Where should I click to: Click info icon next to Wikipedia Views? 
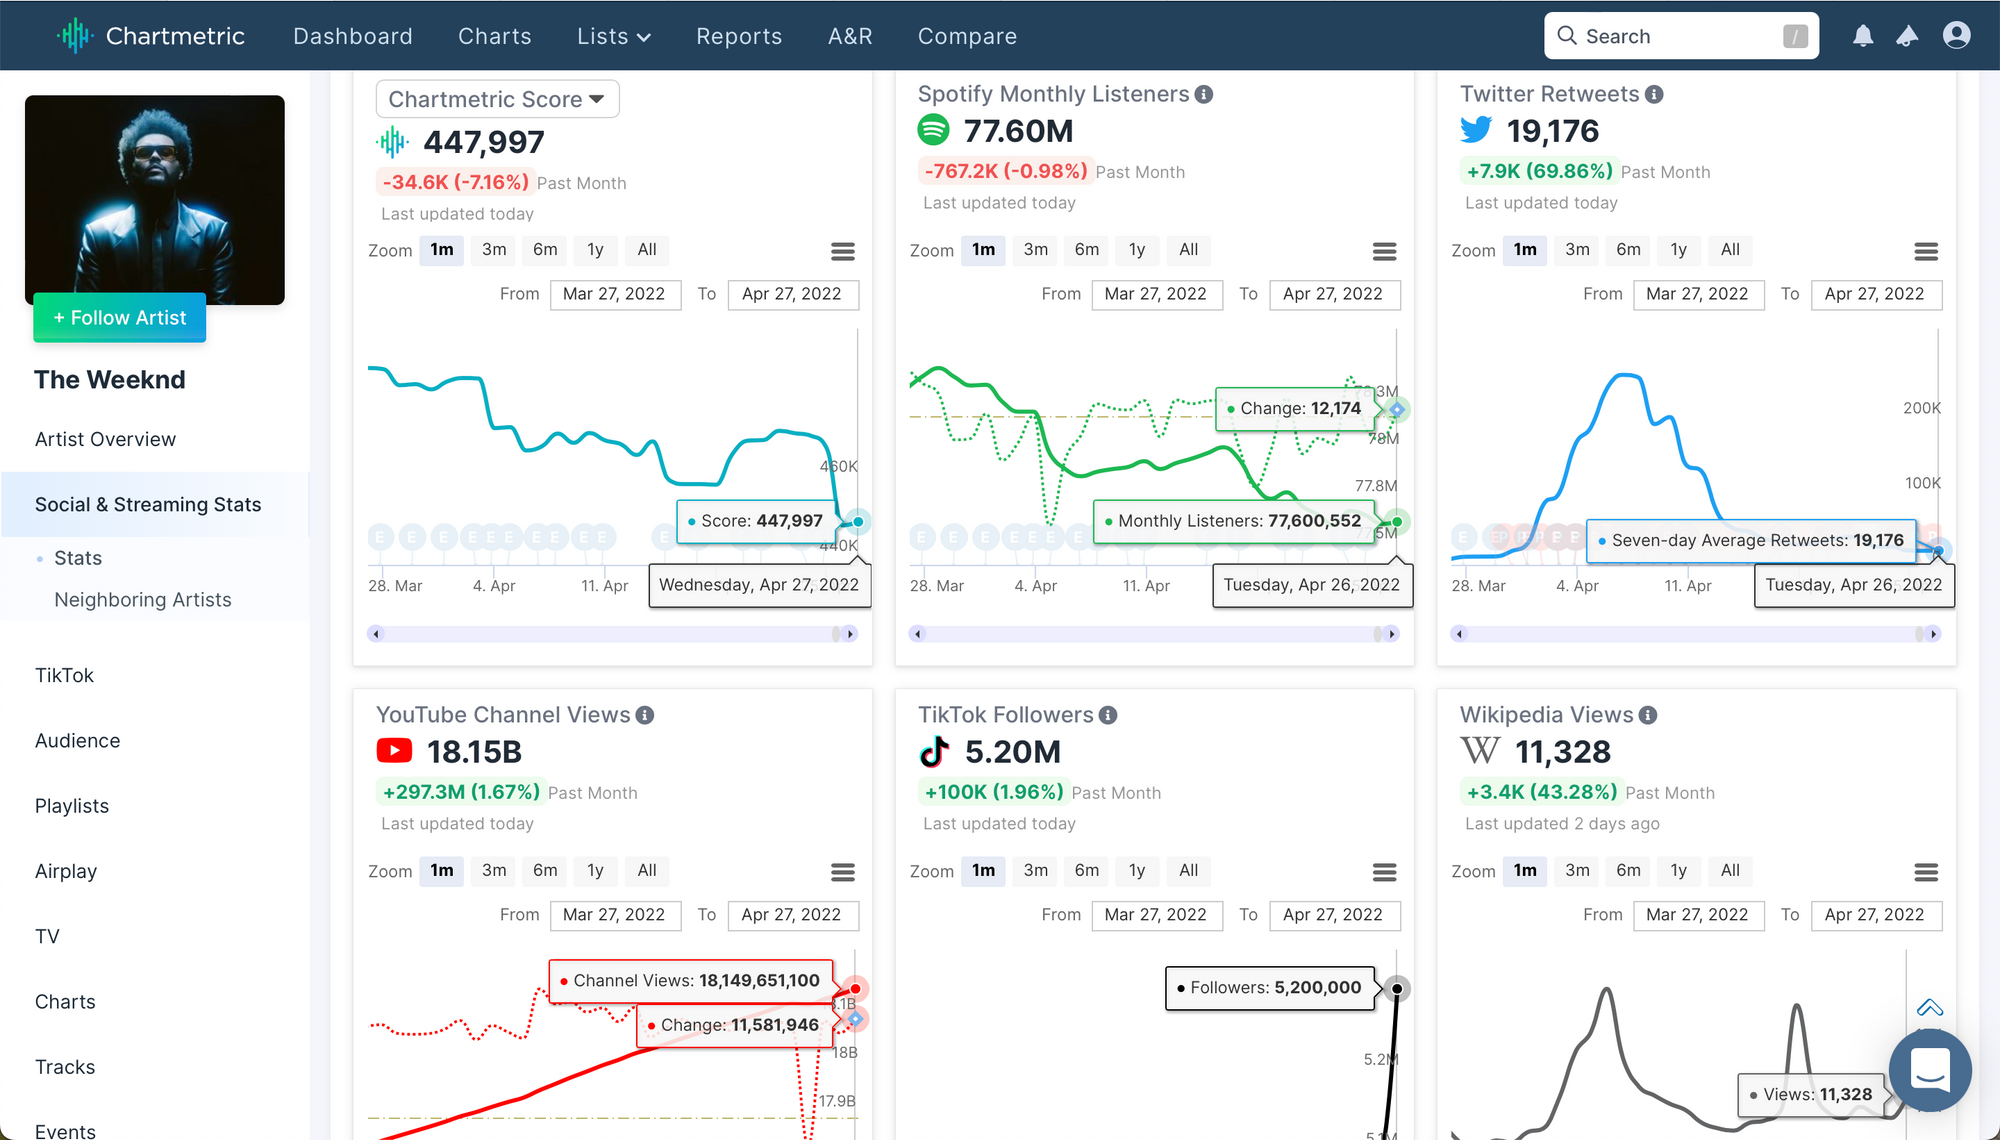[x=1648, y=715]
